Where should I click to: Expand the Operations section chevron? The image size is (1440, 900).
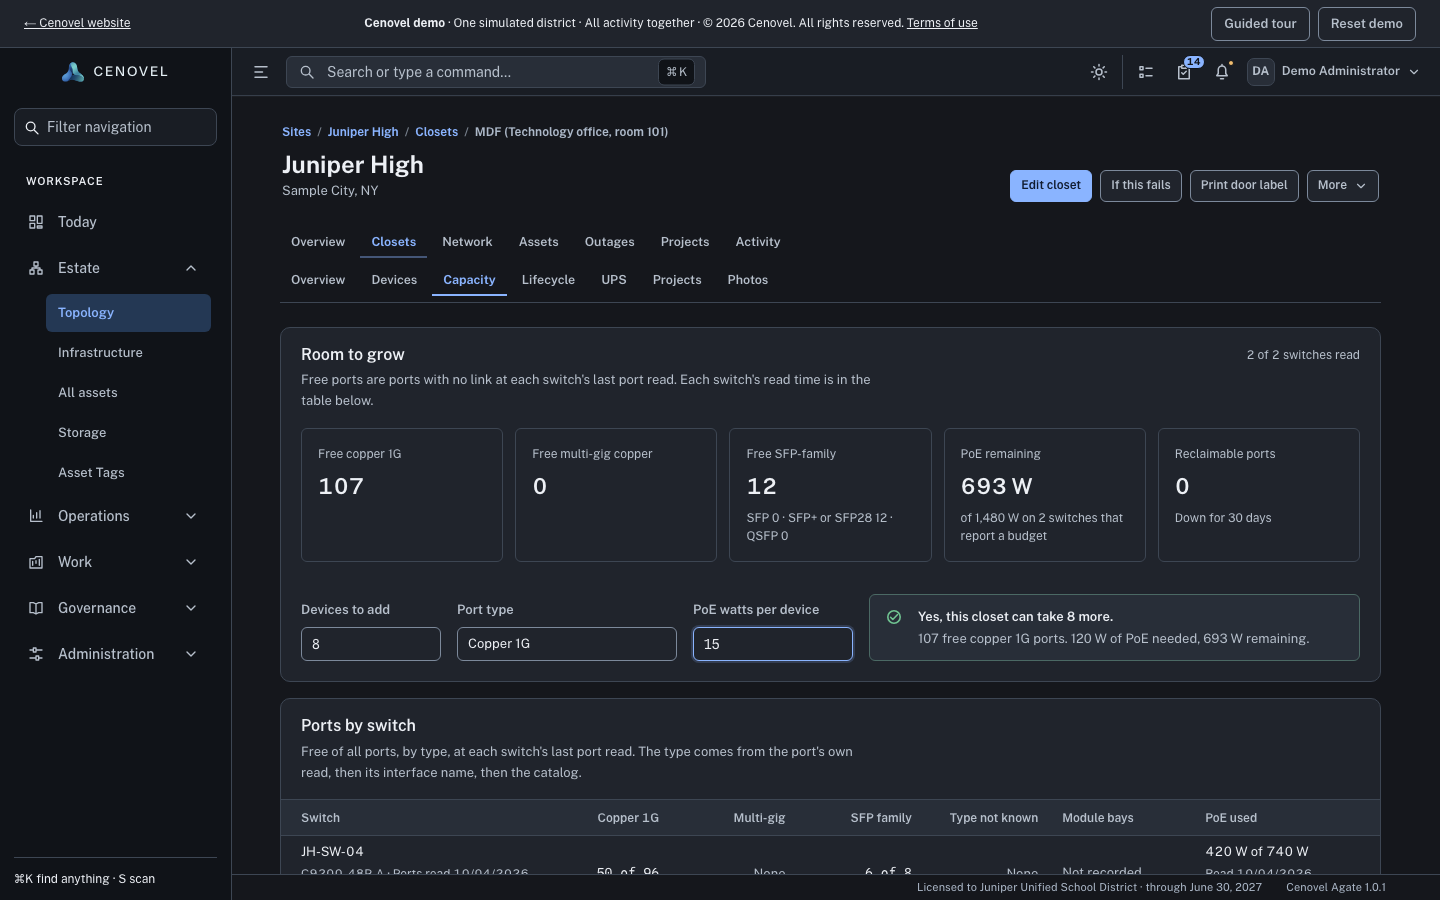(x=191, y=516)
